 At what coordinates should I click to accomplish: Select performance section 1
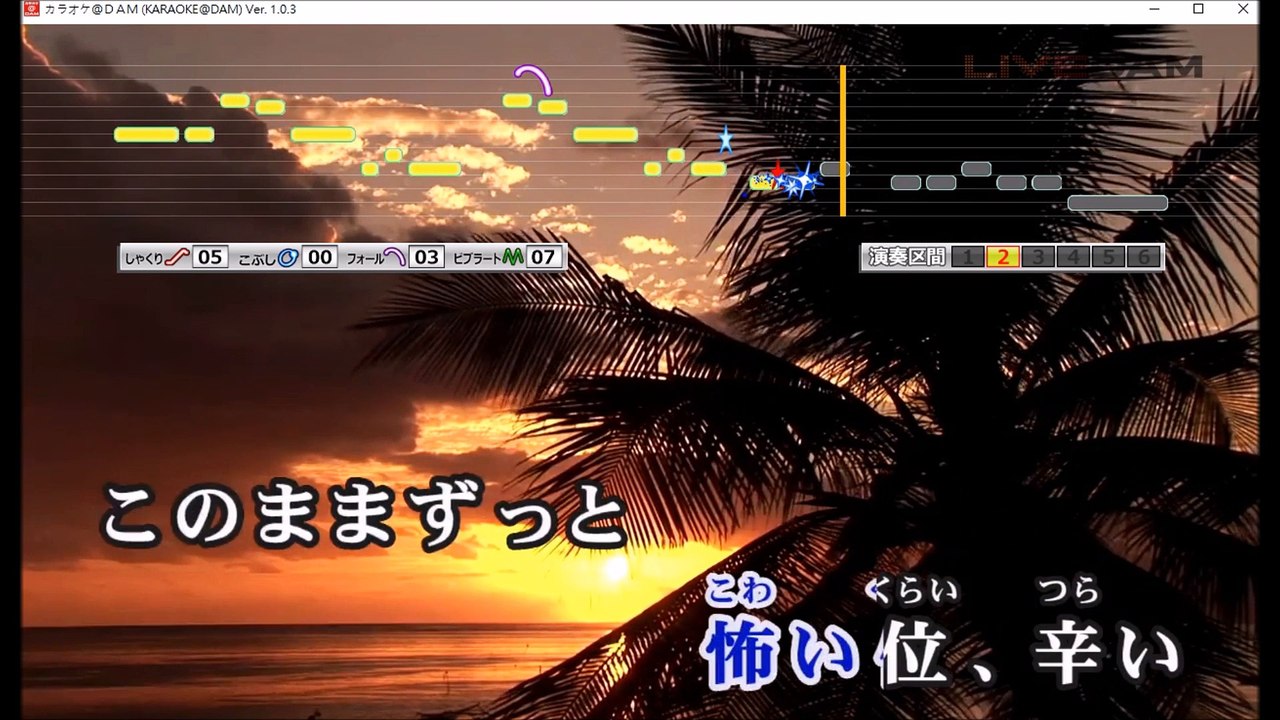click(967, 257)
